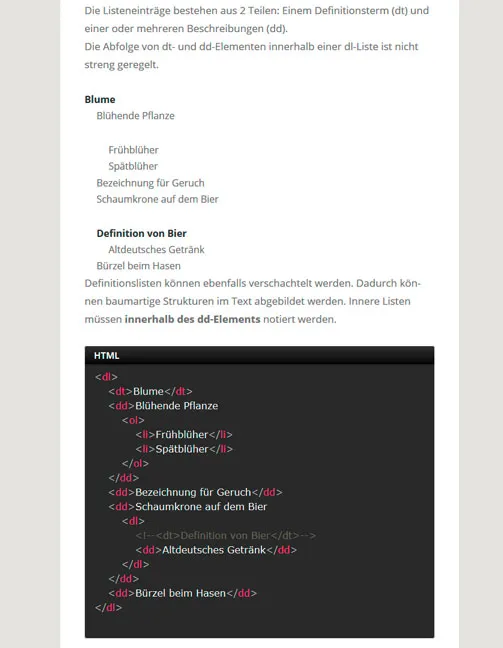Click the code line with dt Blume
Viewport: 503px width, 648px height.
tap(150, 391)
